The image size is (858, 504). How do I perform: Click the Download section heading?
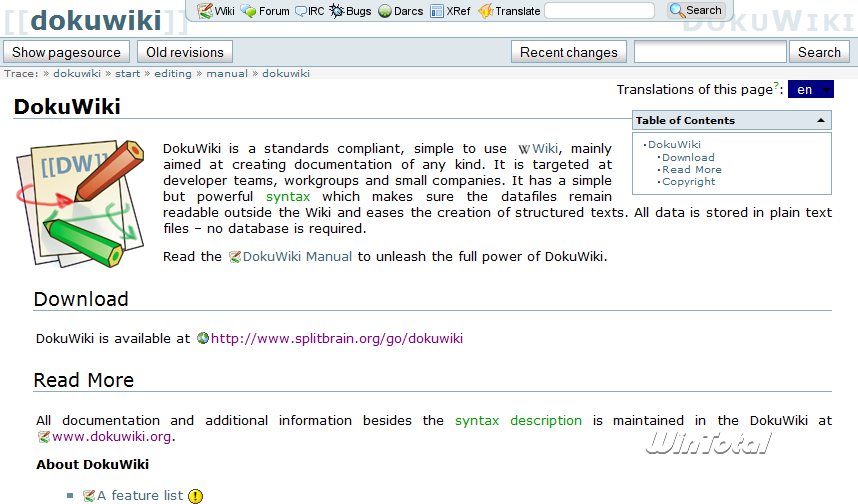[81, 299]
